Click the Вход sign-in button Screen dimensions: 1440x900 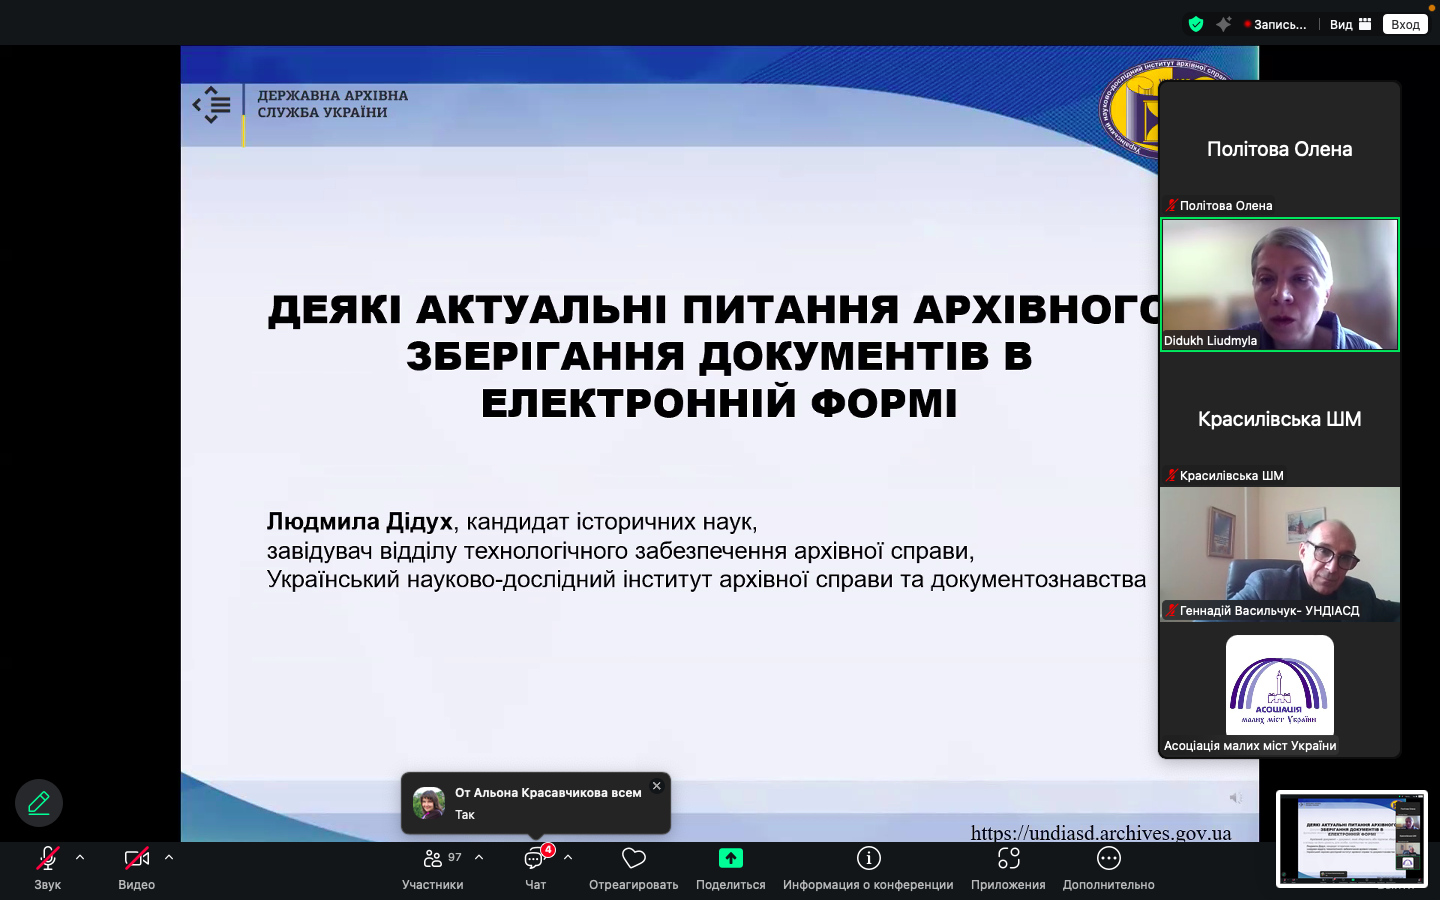1405,25
